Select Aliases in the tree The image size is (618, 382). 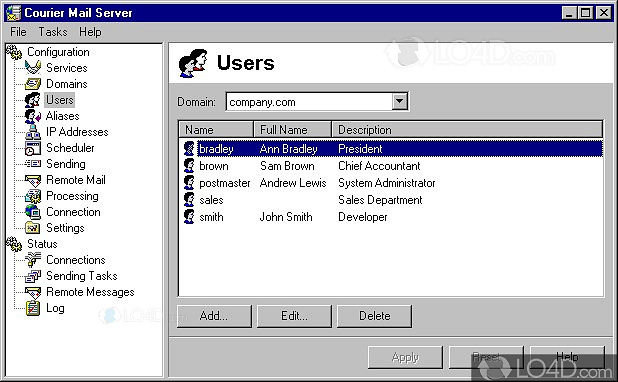pyautogui.click(x=63, y=116)
